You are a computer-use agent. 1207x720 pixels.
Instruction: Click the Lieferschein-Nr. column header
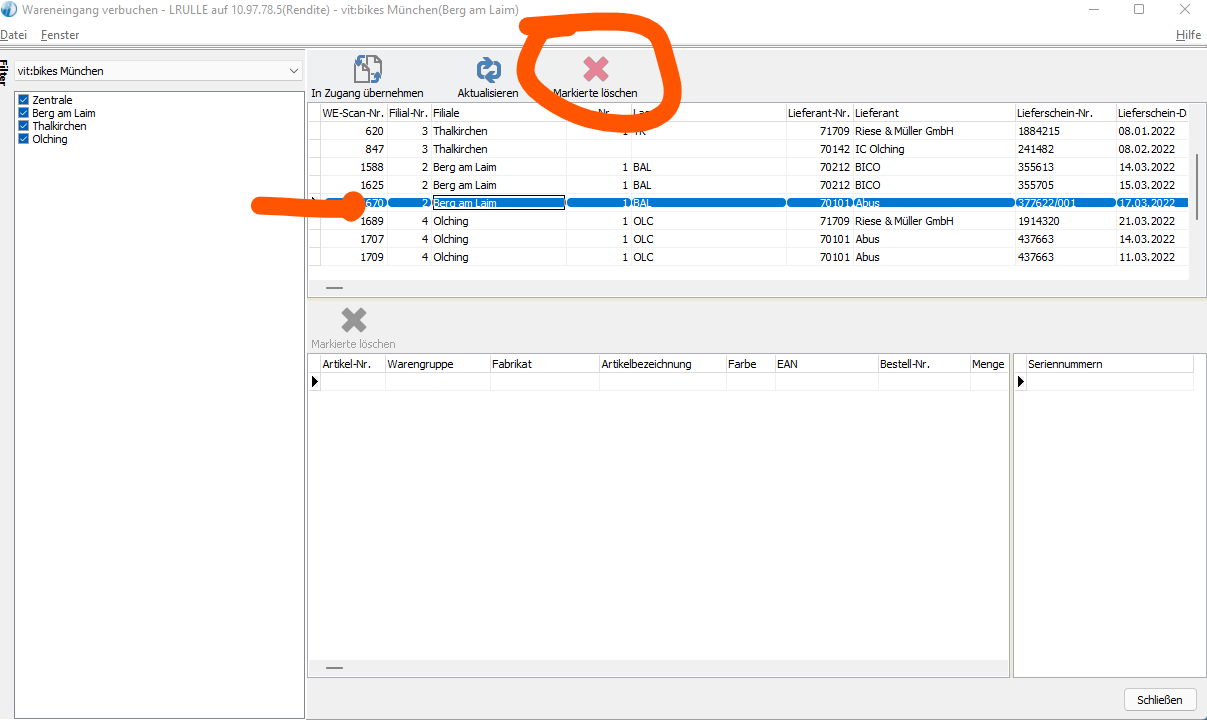pos(1065,113)
